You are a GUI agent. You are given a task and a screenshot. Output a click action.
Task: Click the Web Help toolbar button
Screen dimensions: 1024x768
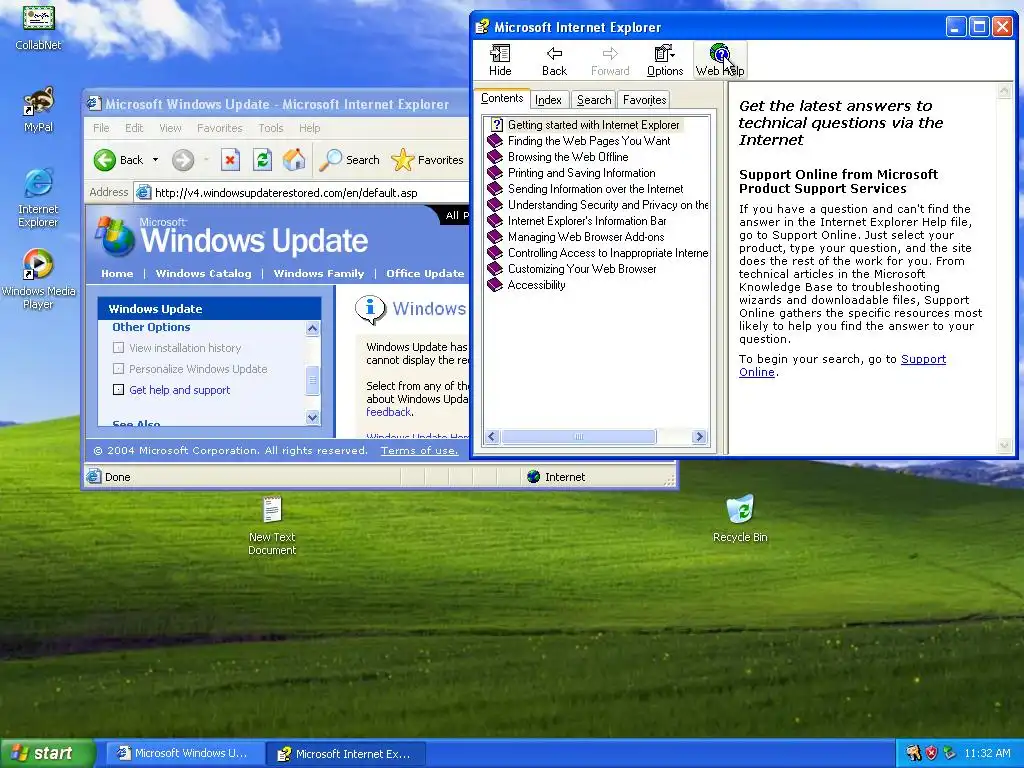tap(720, 61)
